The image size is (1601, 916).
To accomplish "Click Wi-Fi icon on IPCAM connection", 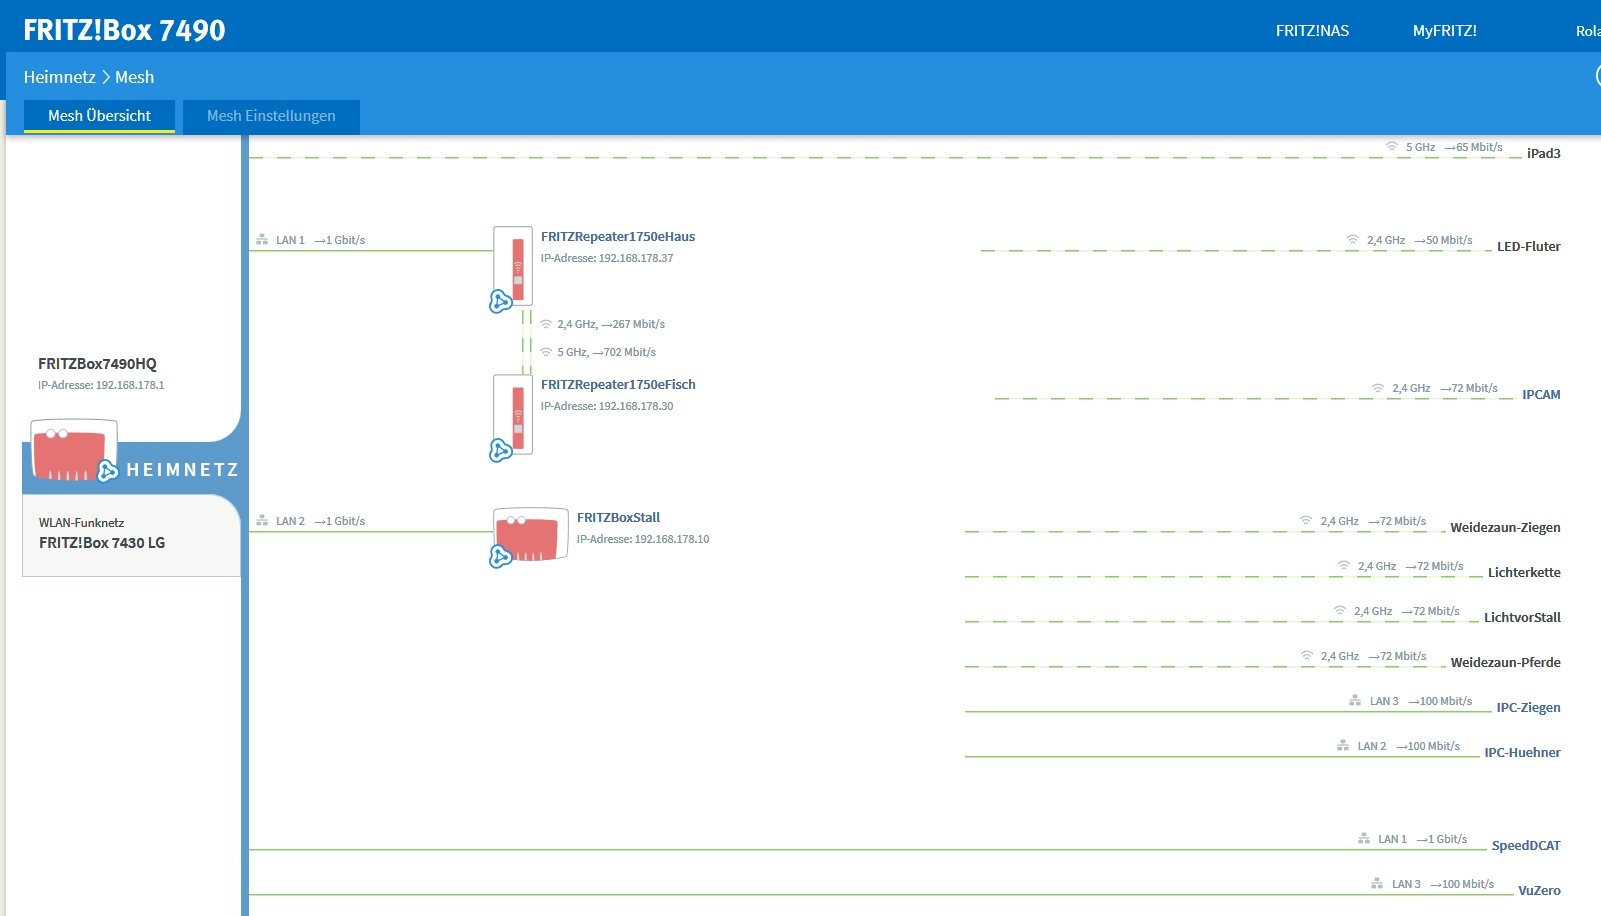I will [x=1378, y=387].
